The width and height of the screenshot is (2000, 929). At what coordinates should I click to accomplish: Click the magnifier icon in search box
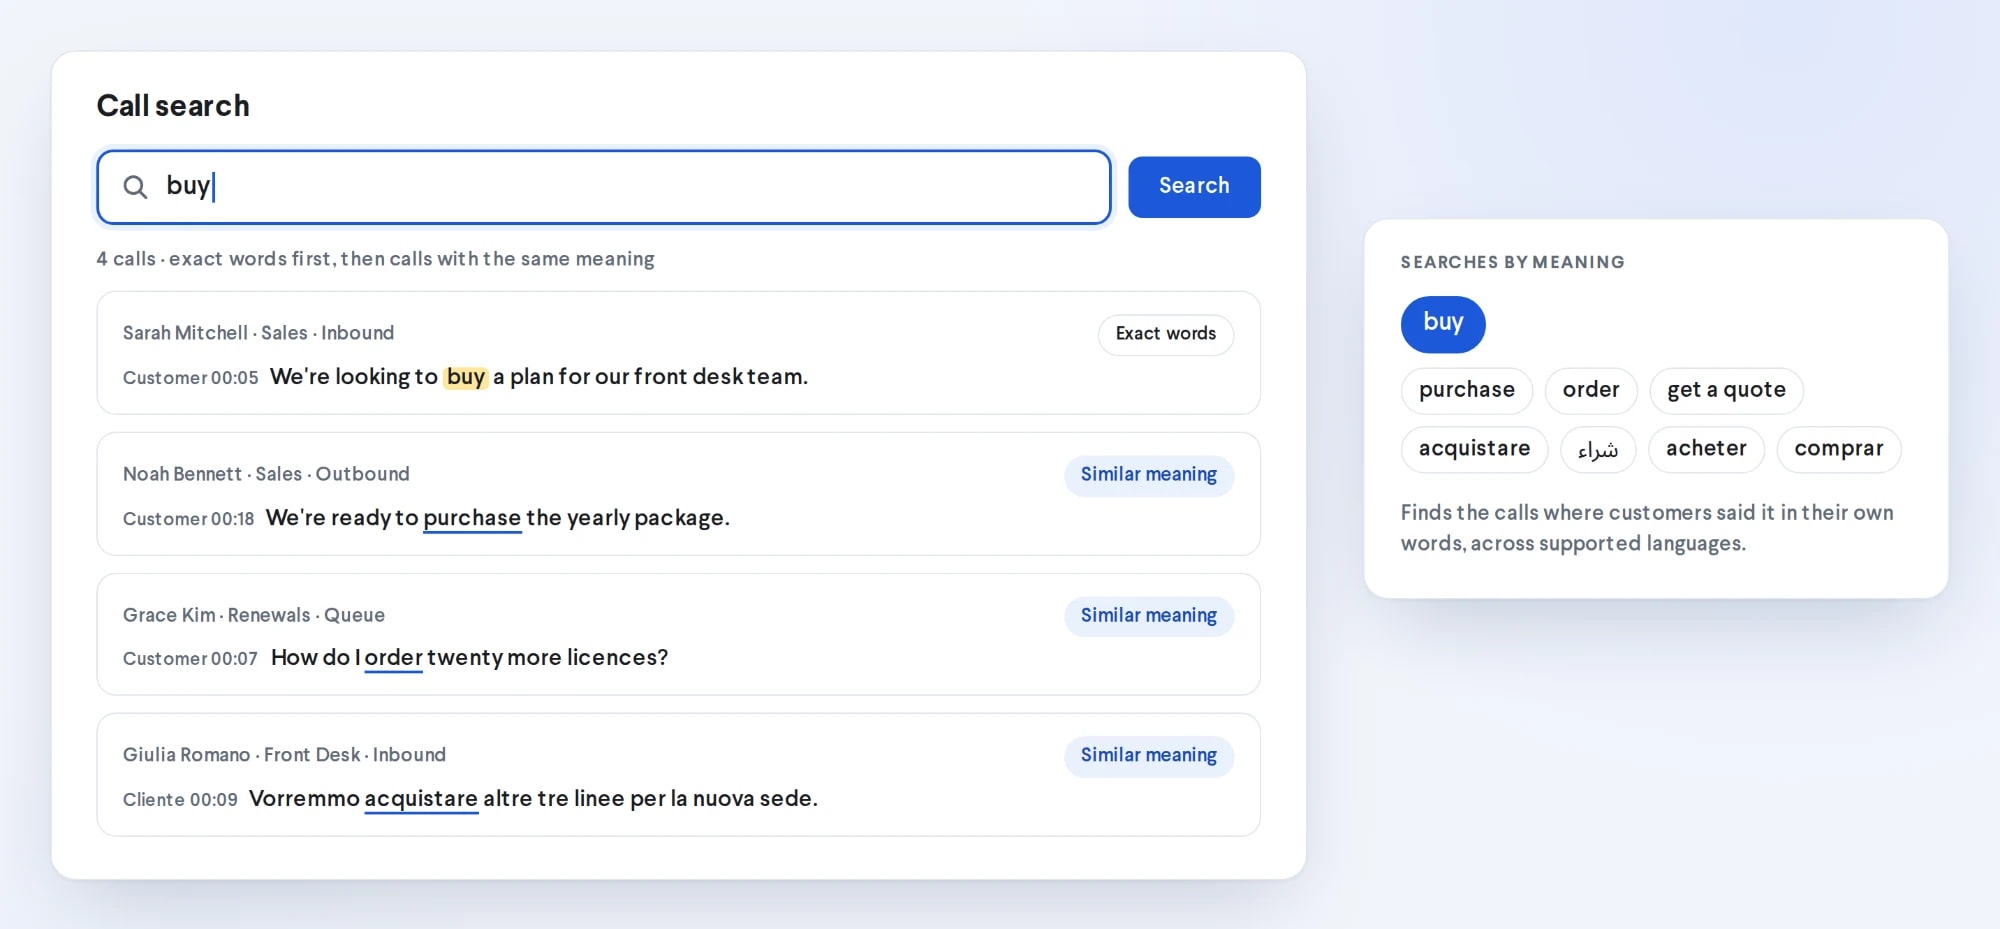pyautogui.click(x=135, y=187)
